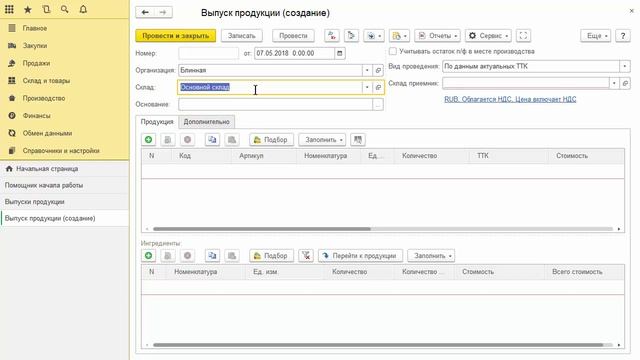This screenshot has width=640, height=360.
Task: Open the Заполнить dropdown in the Ингредиенты toolbar
Action: pos(431,256)
